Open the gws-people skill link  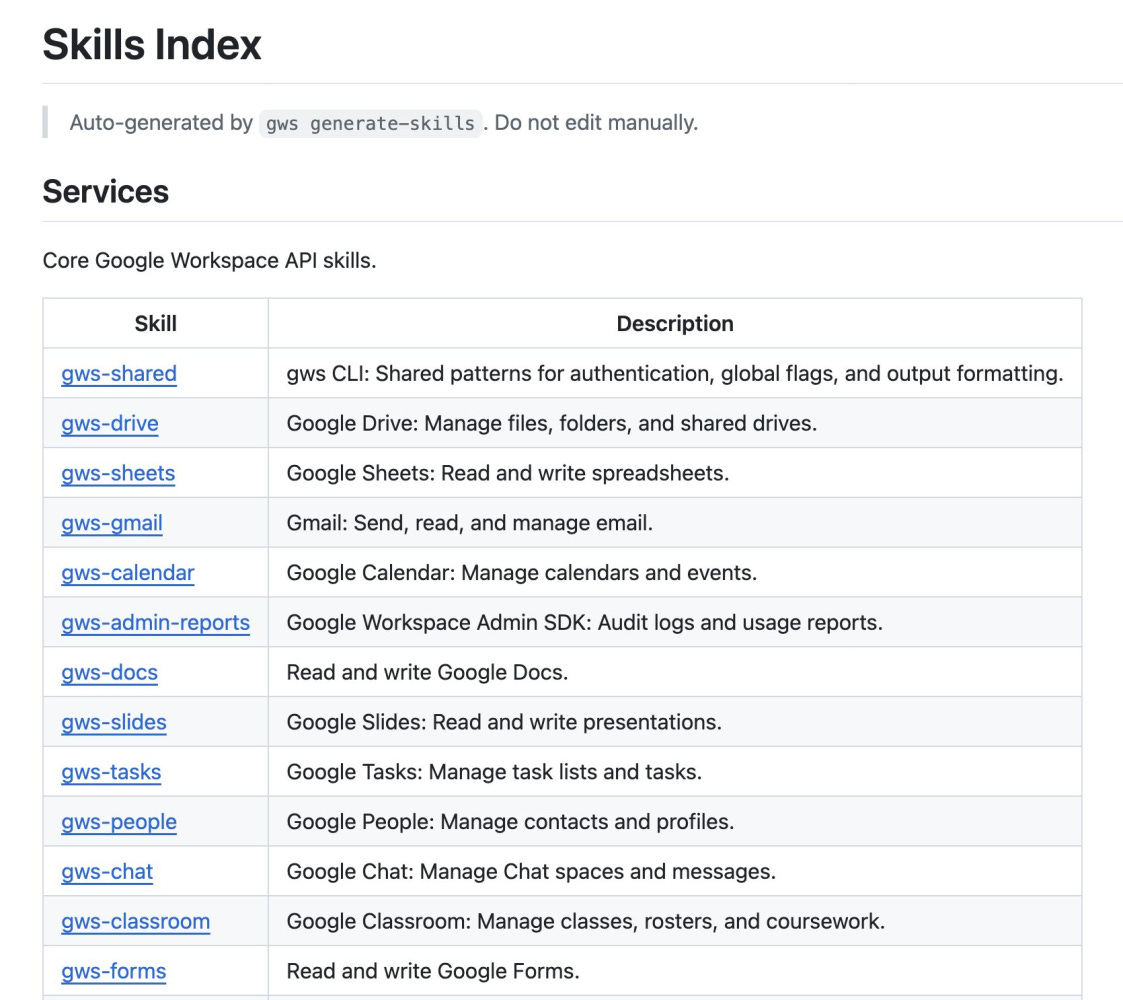tap(119, 822)
